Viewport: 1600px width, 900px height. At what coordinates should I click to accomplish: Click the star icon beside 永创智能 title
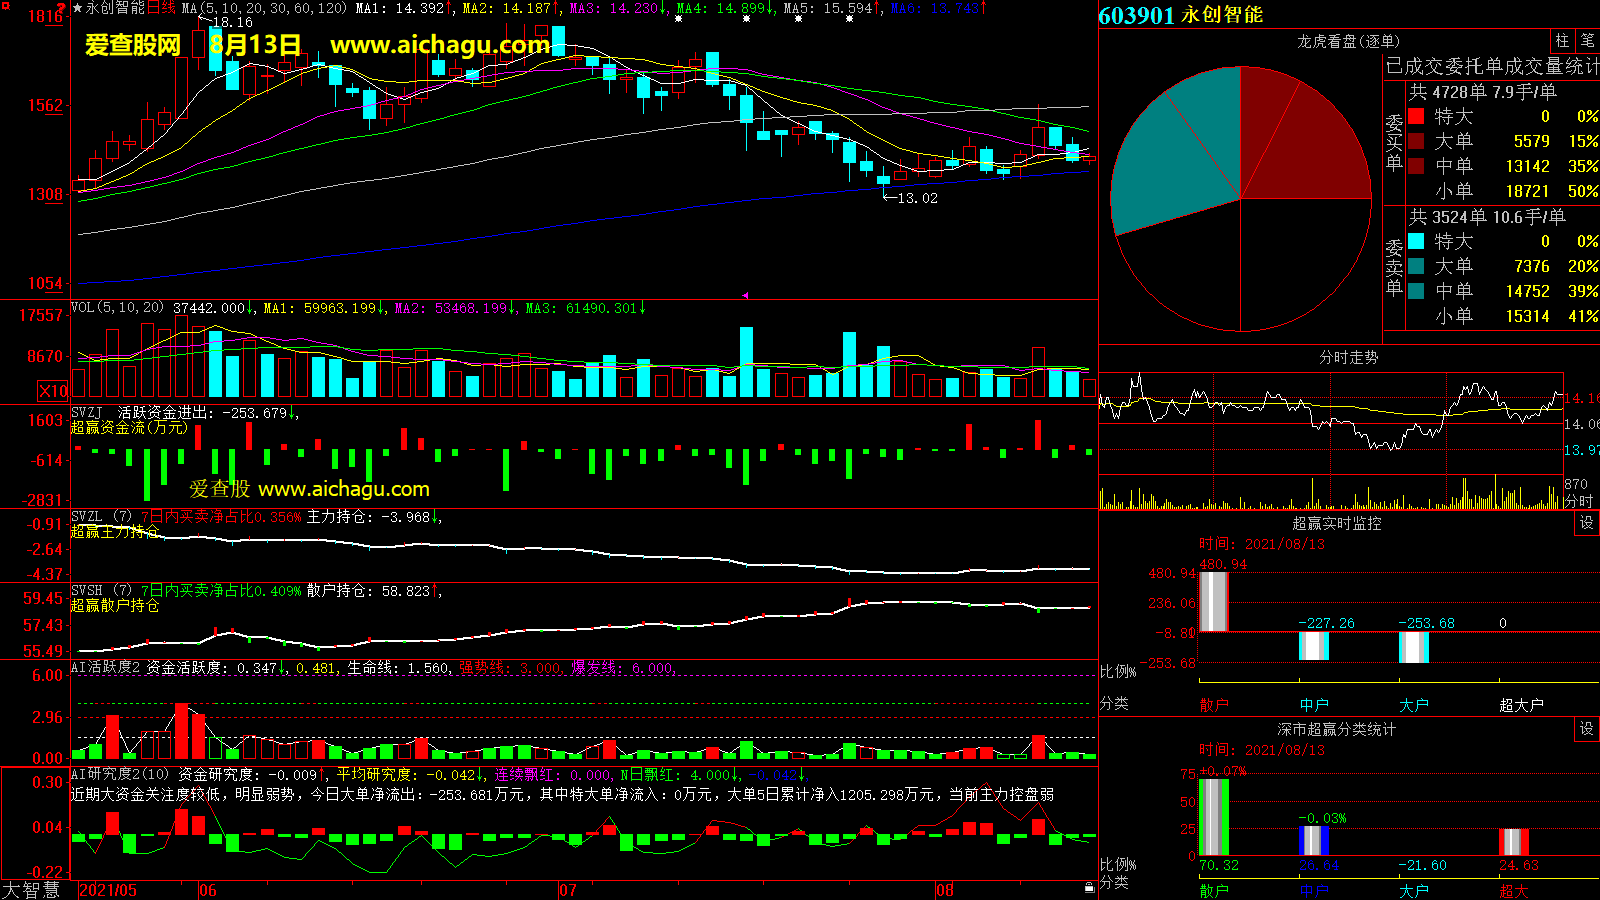tap(77, 8)
